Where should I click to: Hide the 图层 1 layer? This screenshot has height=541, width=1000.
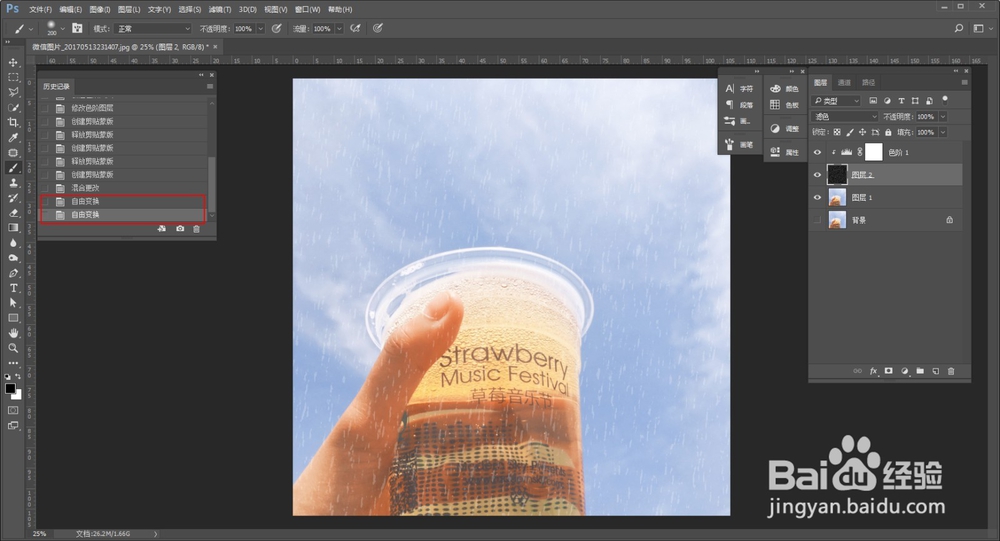point(817,198)
